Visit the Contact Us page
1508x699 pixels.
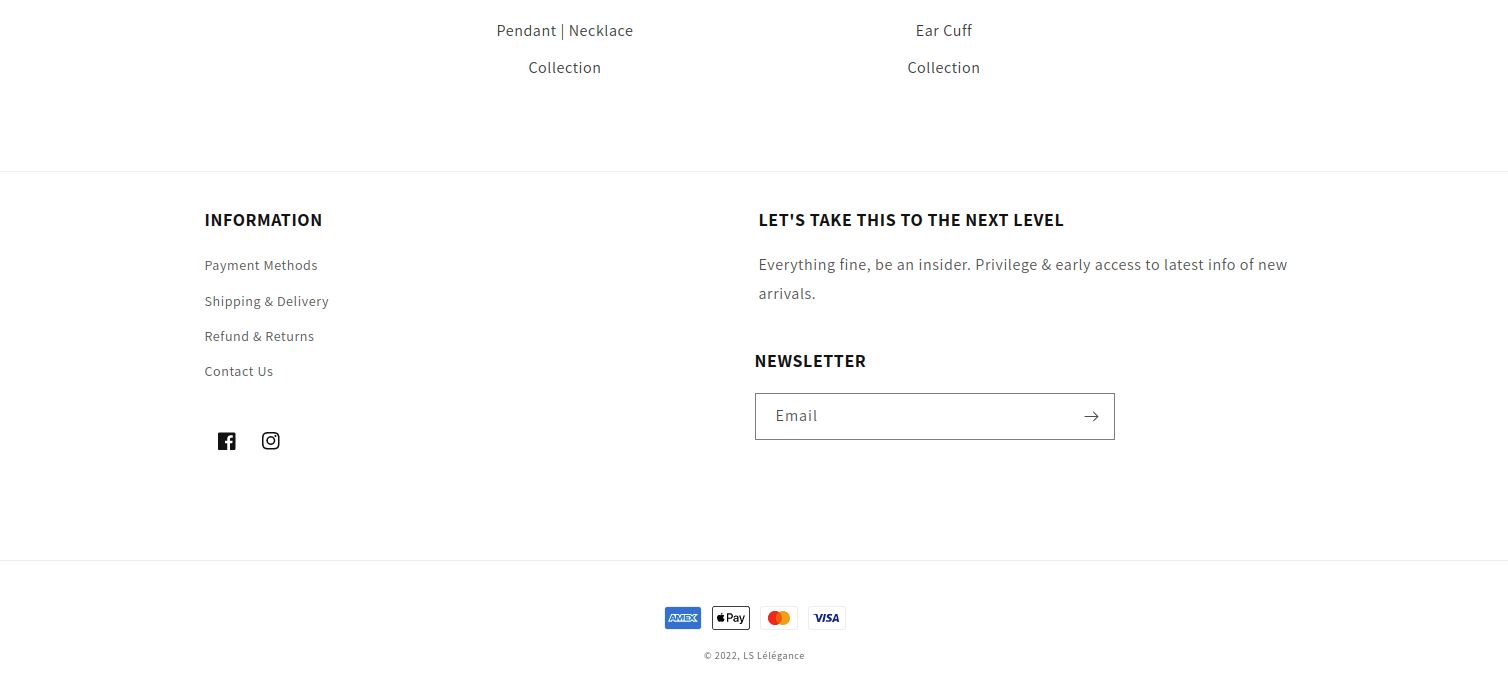[238, 371]
